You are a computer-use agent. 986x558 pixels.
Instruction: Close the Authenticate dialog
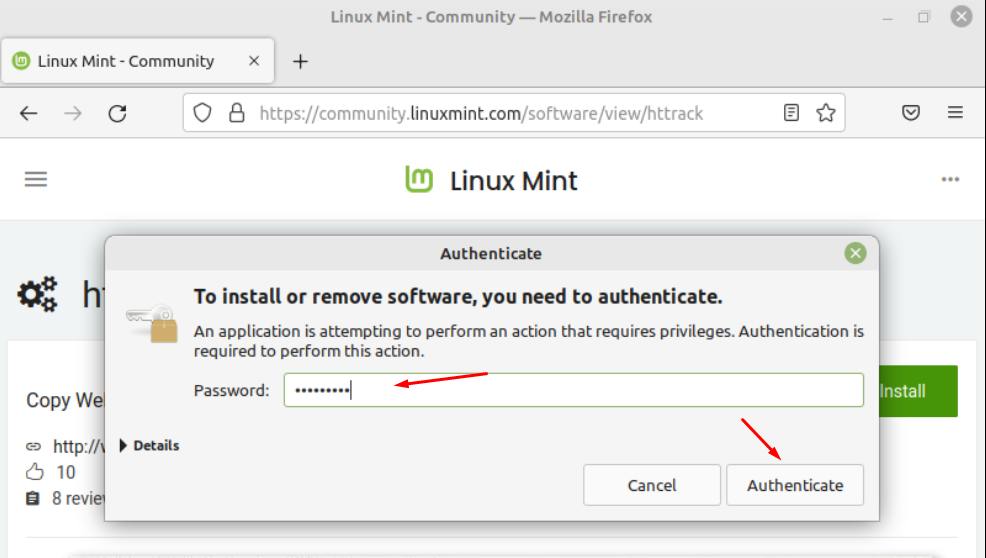coord(855,254)
